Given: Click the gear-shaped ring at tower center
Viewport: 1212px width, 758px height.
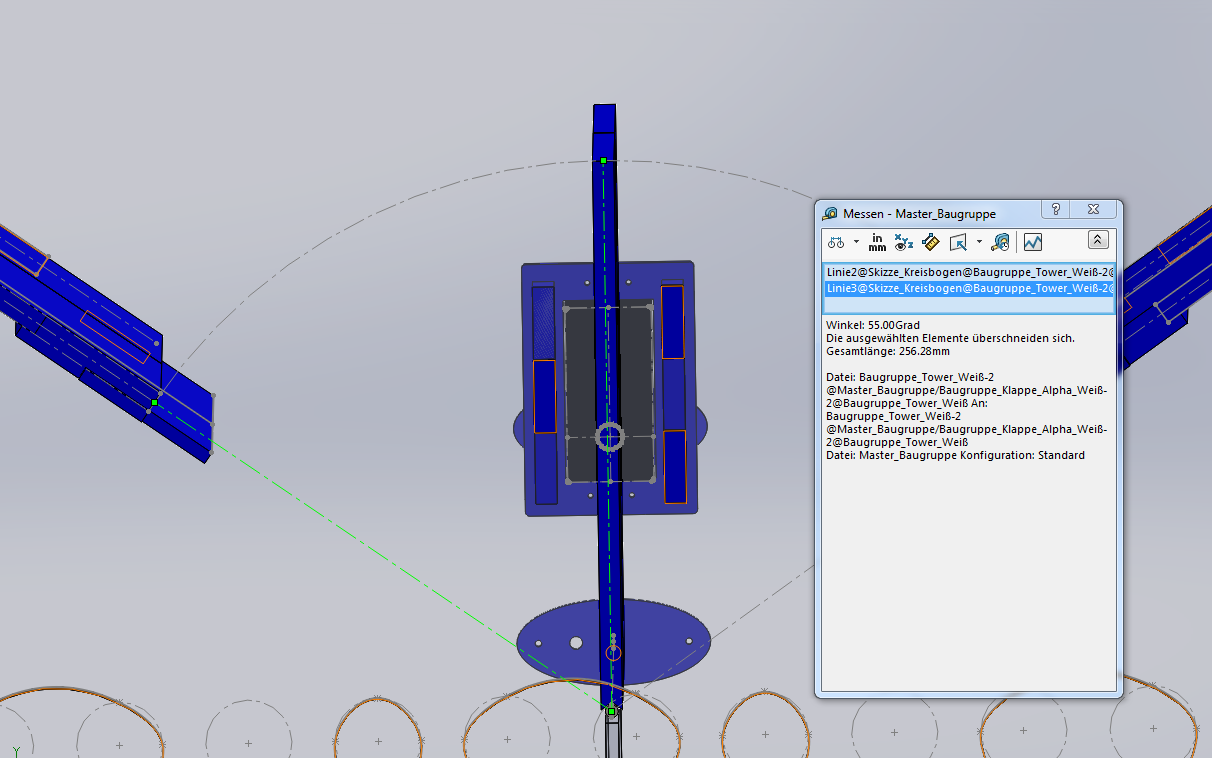Looking at the screenshot, I should (x=609, y=437).
